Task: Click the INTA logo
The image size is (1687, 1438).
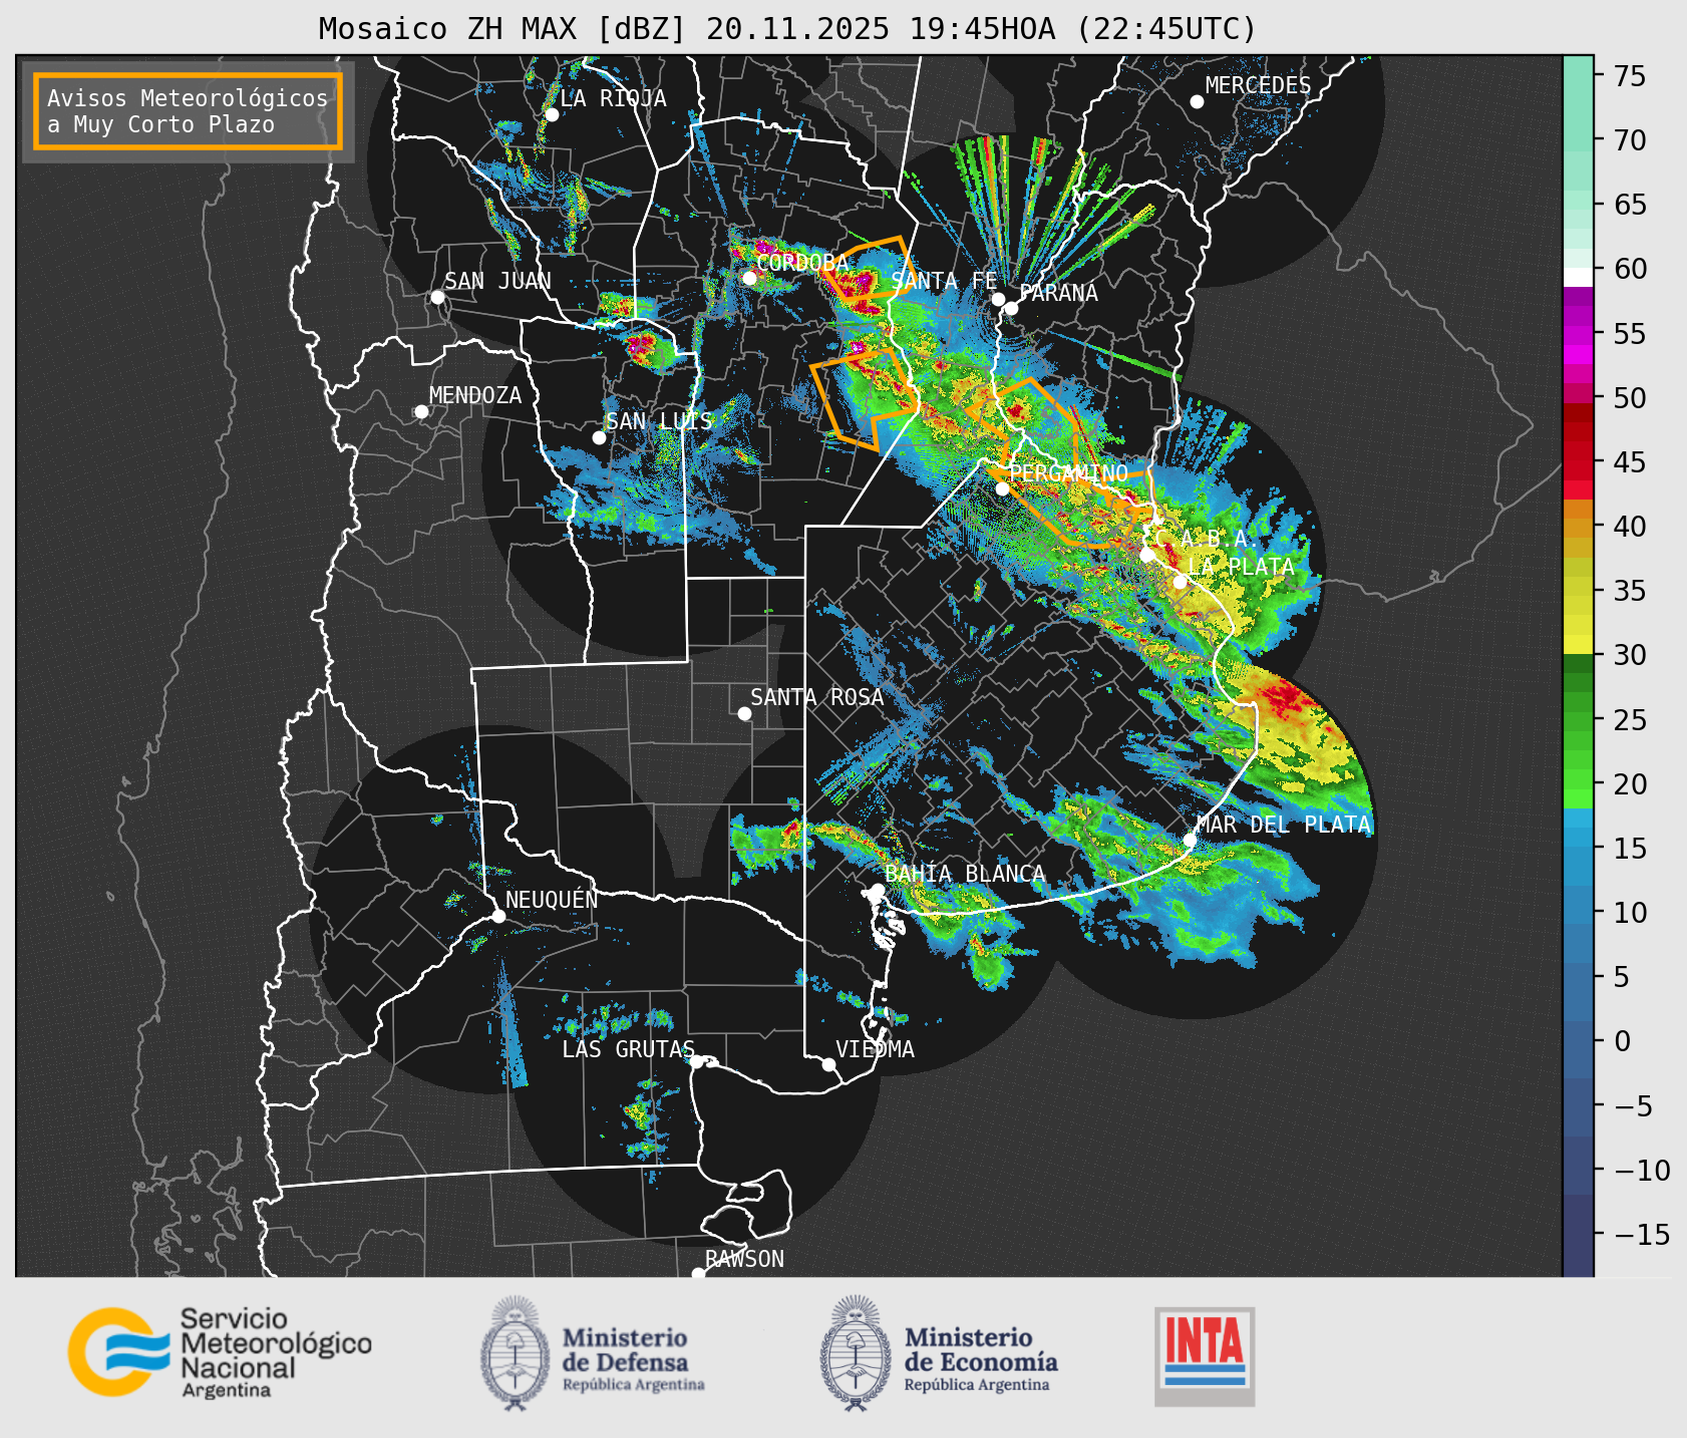Action: click(1205, 1356)
